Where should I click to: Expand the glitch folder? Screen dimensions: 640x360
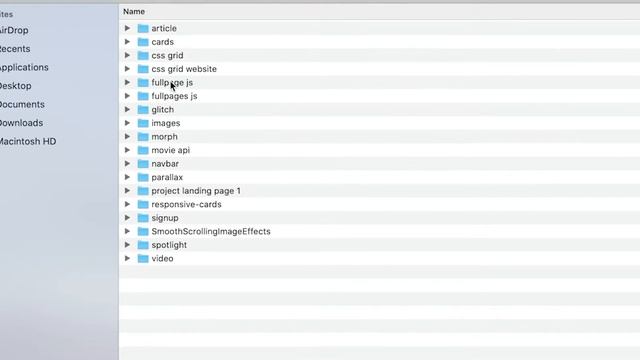coord(127,109)
